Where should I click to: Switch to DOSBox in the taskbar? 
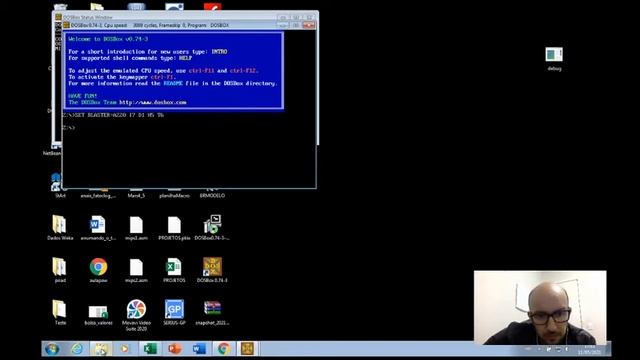coord(247,349)
